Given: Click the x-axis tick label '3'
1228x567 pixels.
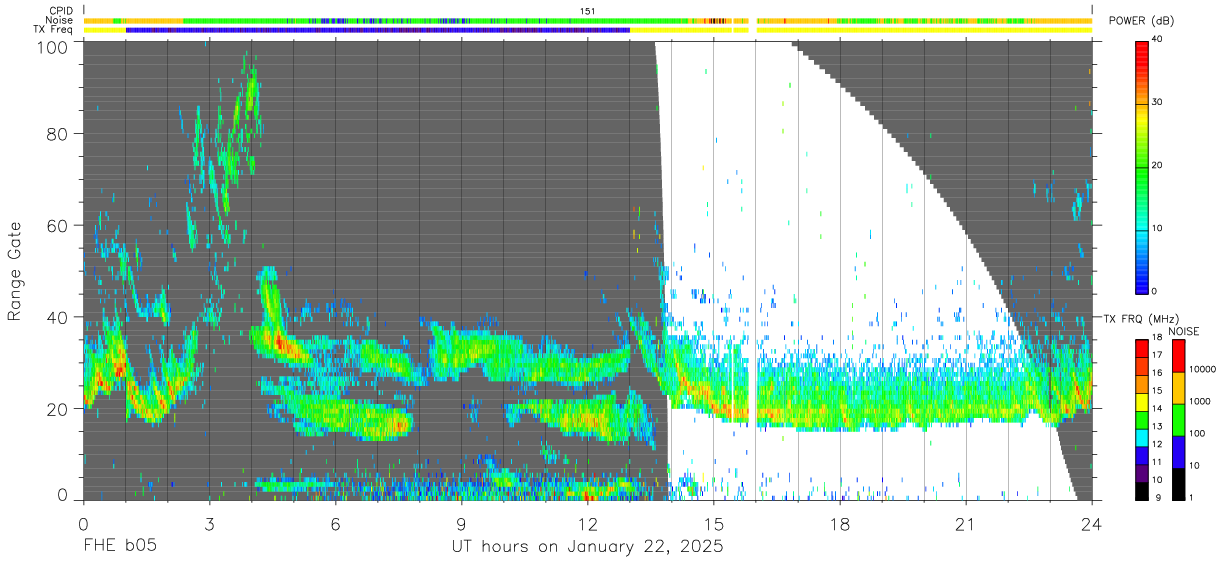Looking at the screenshot, I should (x=209, y=523).
